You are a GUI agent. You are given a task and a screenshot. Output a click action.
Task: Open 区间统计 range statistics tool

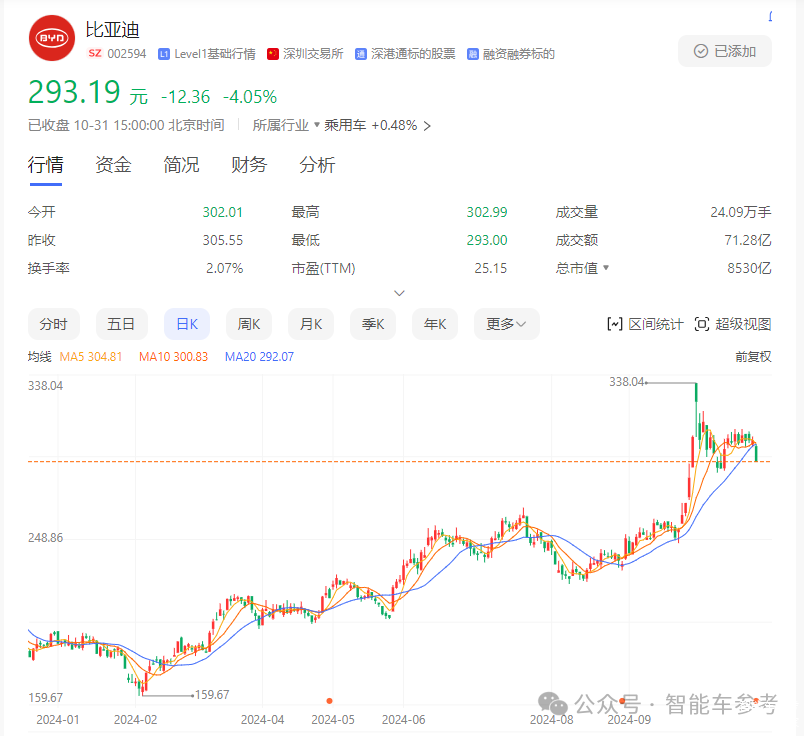pyautogui.click(x=646, y=324)
